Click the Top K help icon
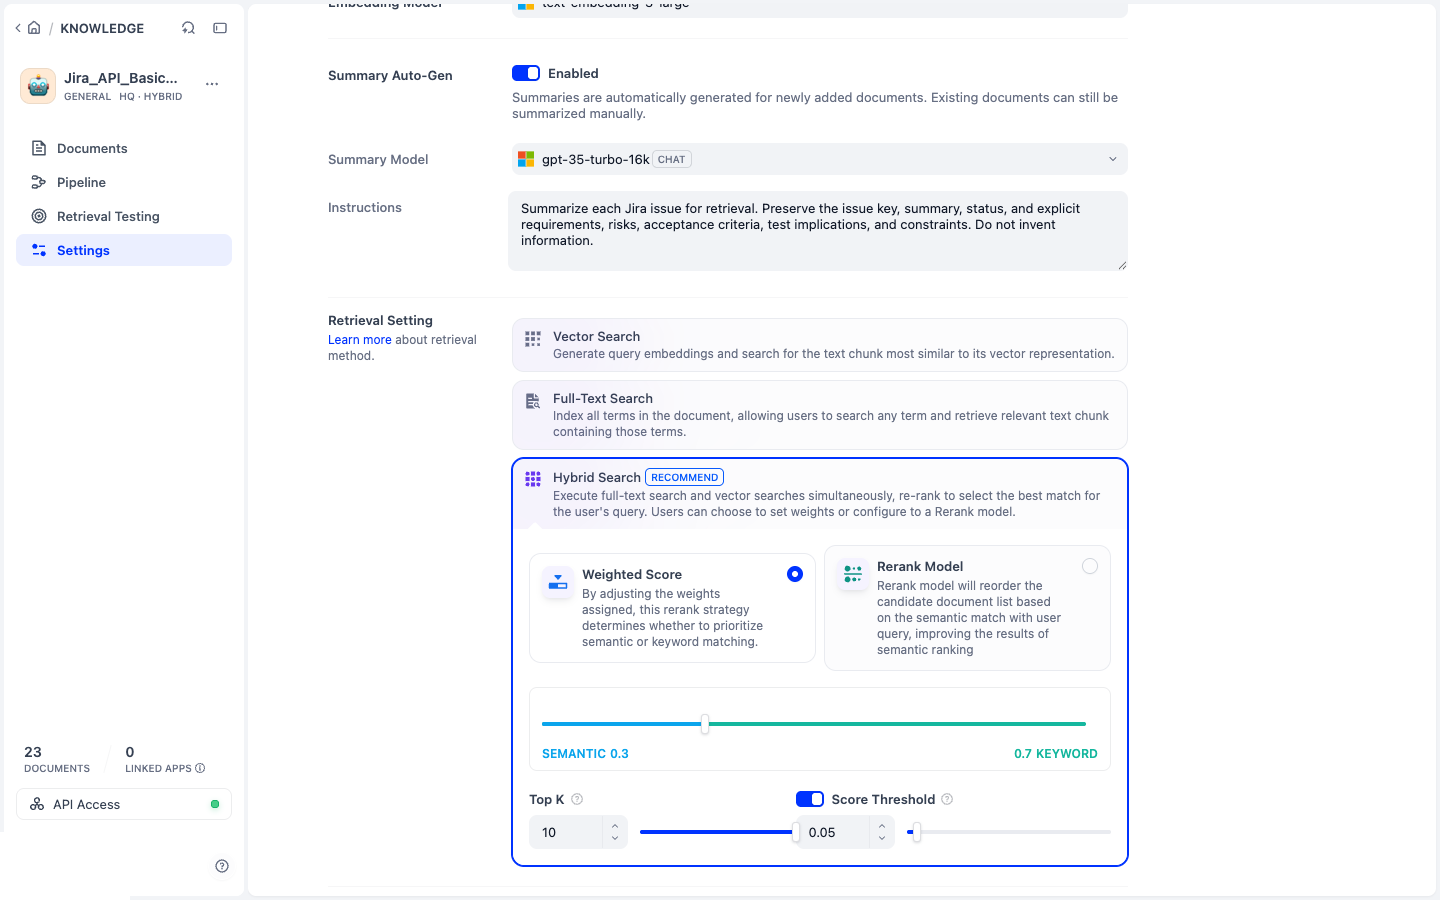The image size is (1440, 900). click(x=577, y=799)
